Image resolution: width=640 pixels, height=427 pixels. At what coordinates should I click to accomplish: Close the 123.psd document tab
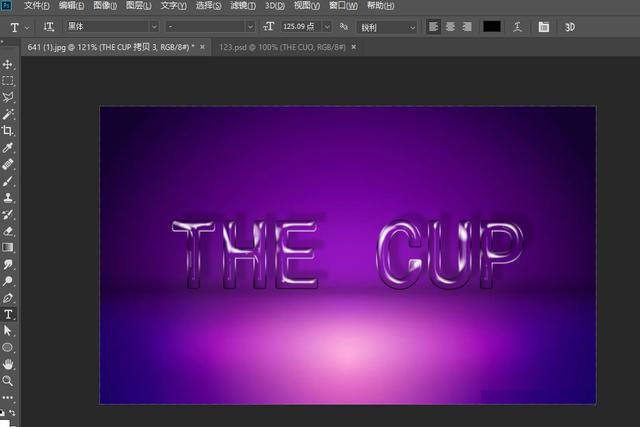coord(354,47)
